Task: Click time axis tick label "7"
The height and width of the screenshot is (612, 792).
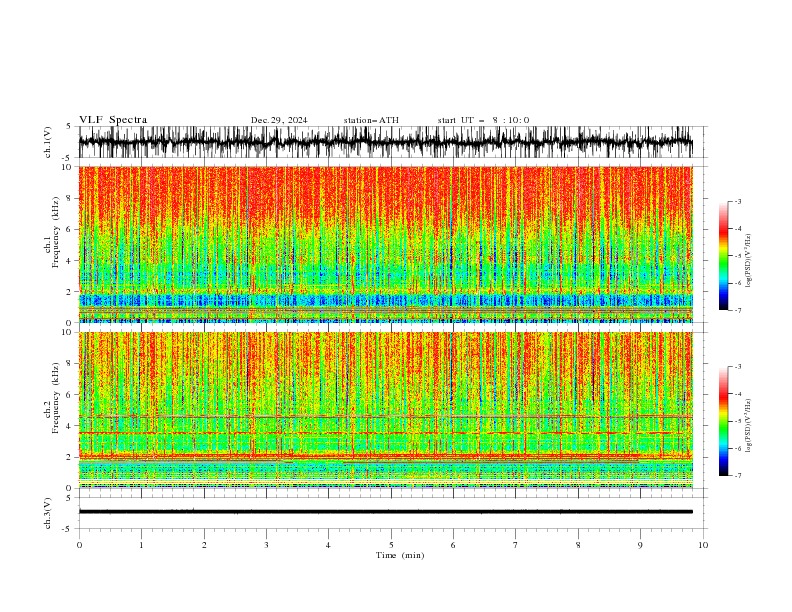Action: [x=516, y=545]
